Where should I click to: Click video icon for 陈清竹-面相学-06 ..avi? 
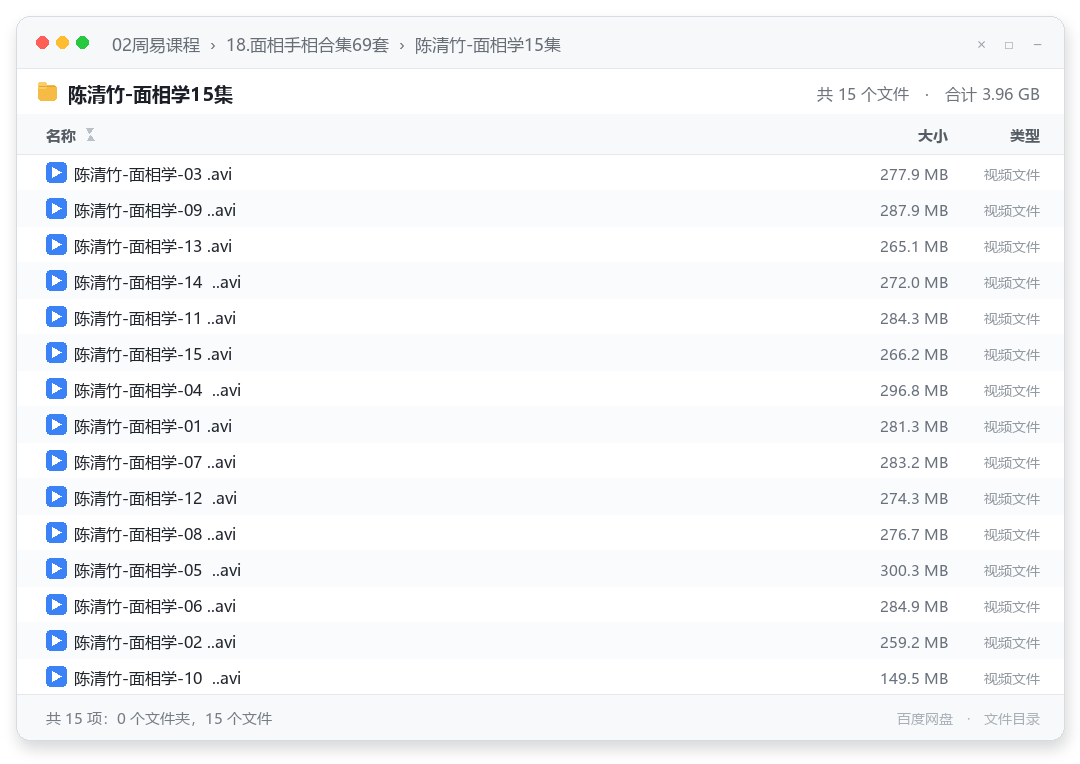click(x=56, y=605)
